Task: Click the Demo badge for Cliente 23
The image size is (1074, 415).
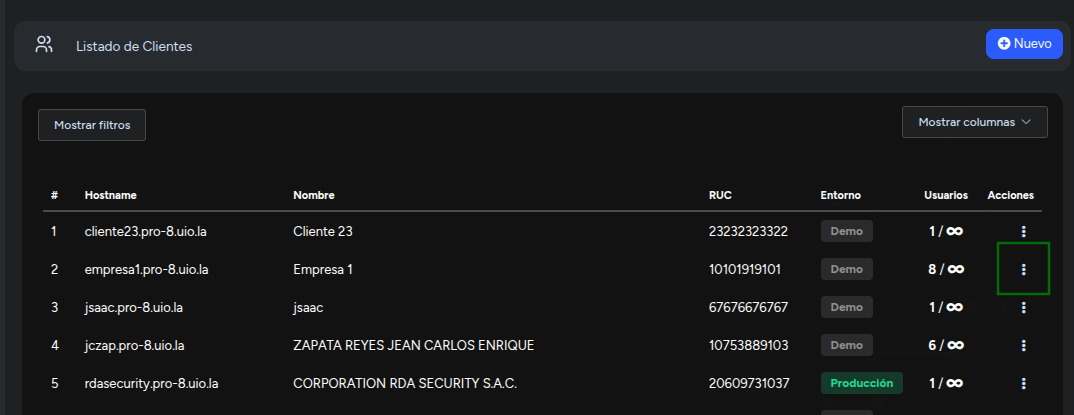Action: click(847, 231)
